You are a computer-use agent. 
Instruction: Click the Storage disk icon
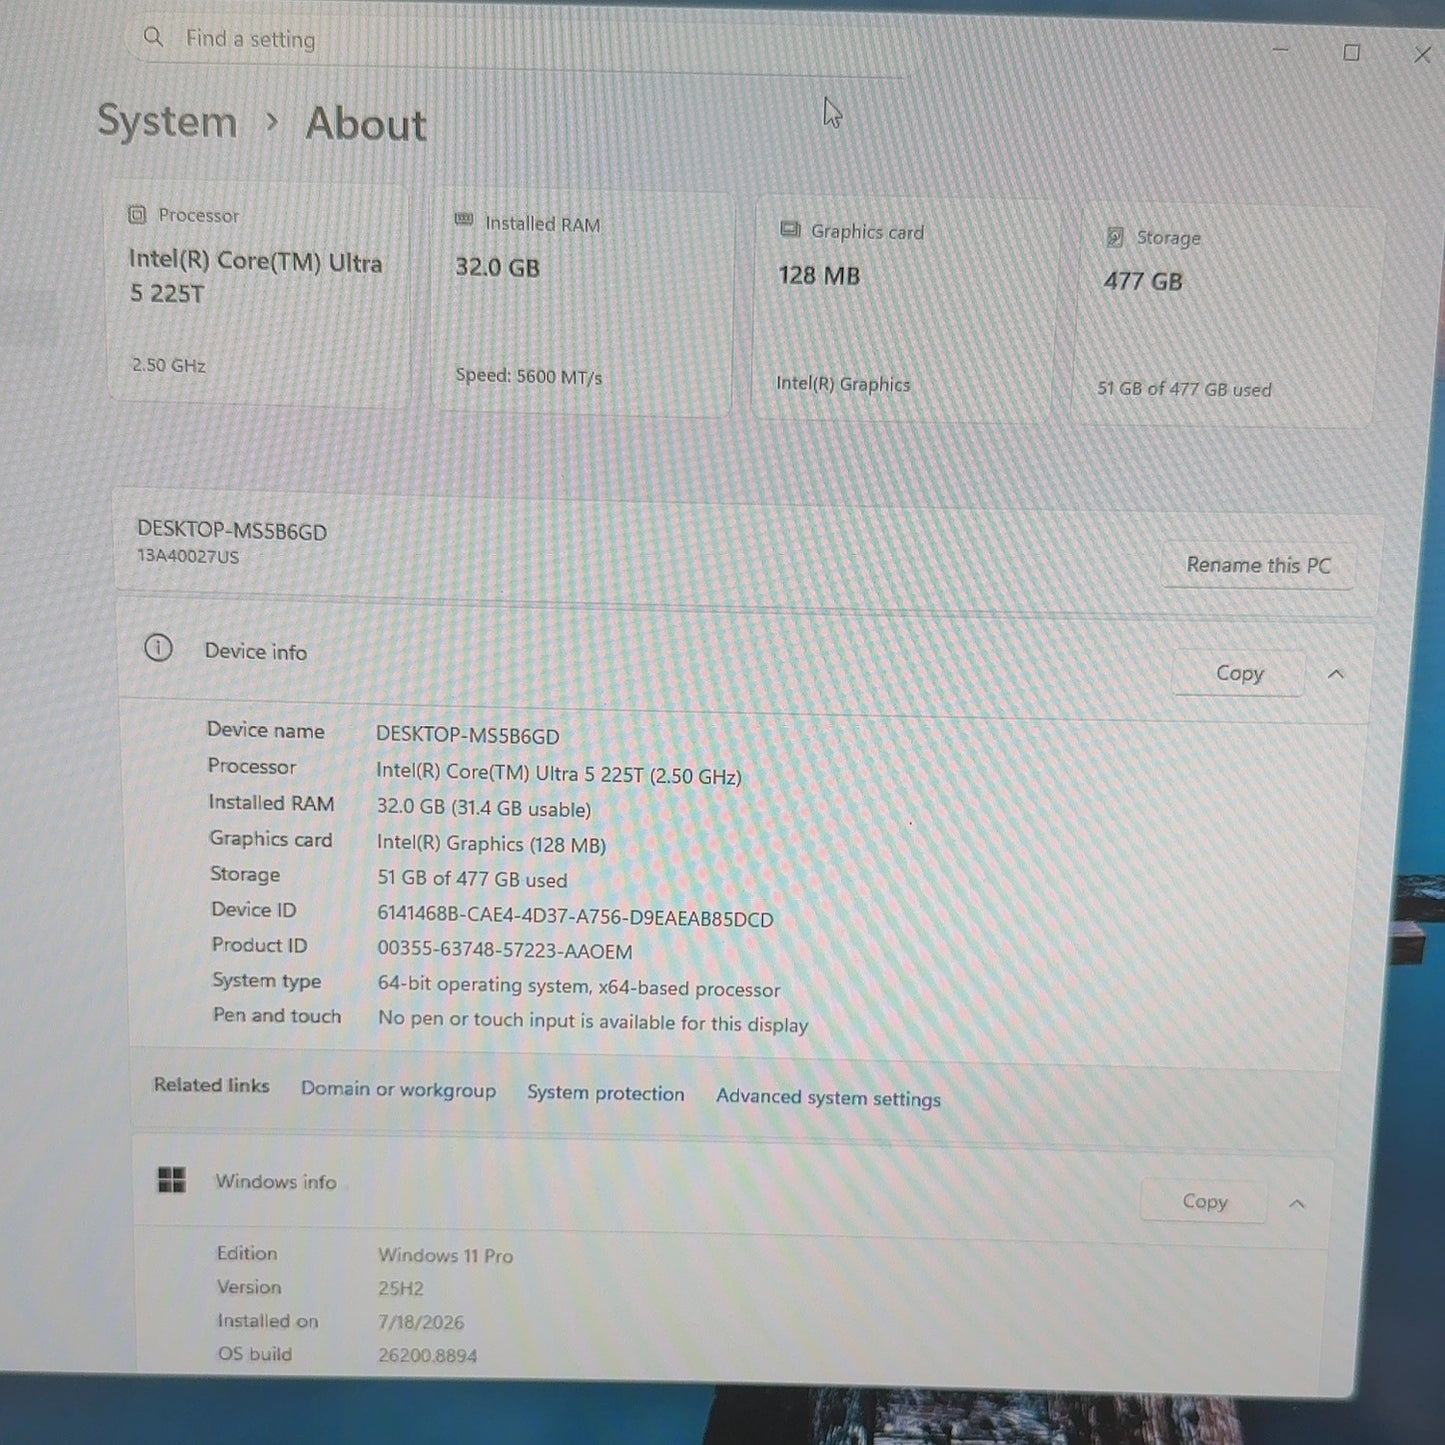[x=1115, y=236]
